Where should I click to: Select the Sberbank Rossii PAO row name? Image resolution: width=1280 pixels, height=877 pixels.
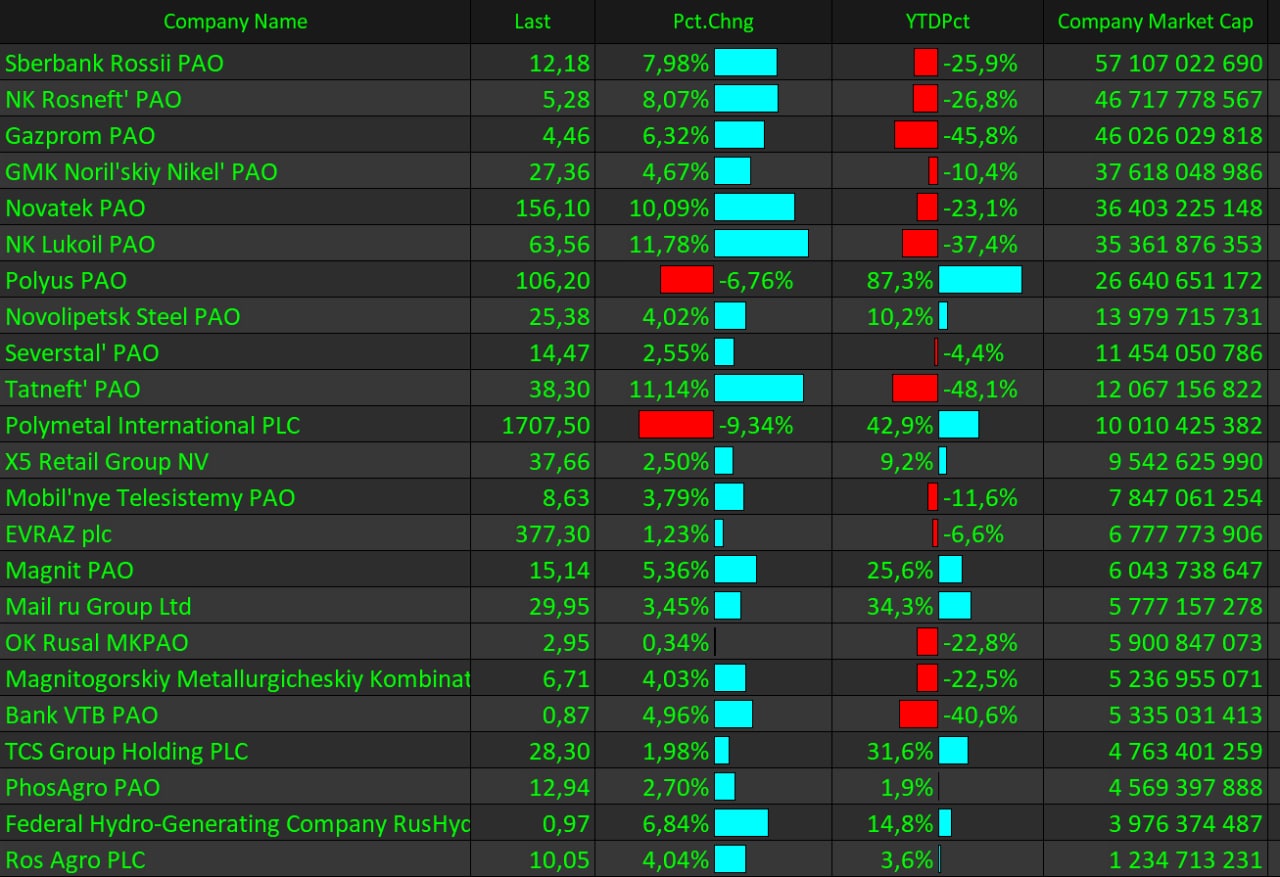tap(115, 63)
